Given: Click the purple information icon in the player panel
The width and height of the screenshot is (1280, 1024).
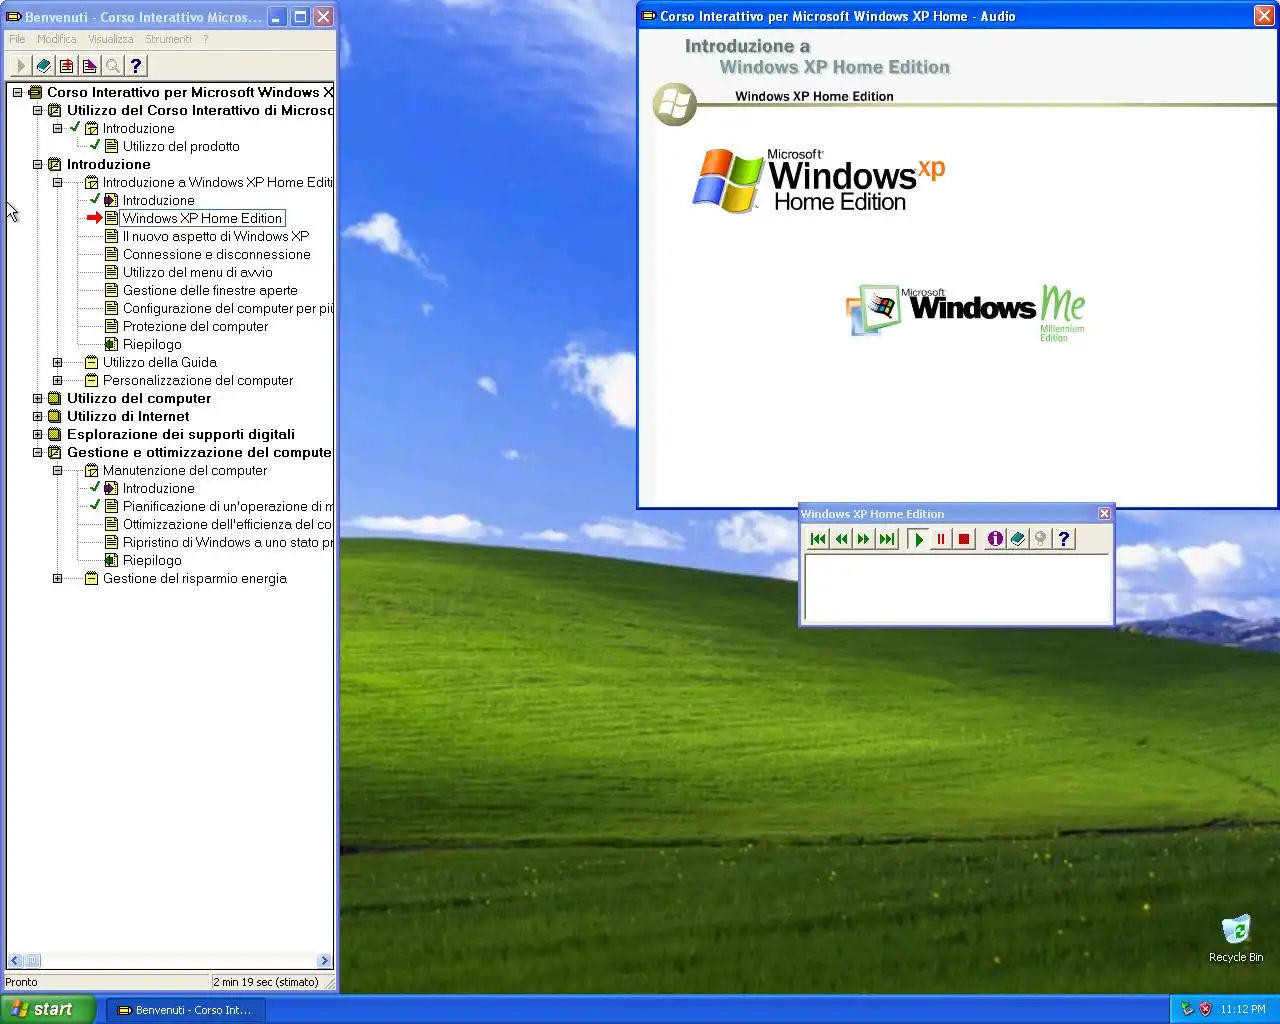Looking at the screenshot, I should (995, 539).
